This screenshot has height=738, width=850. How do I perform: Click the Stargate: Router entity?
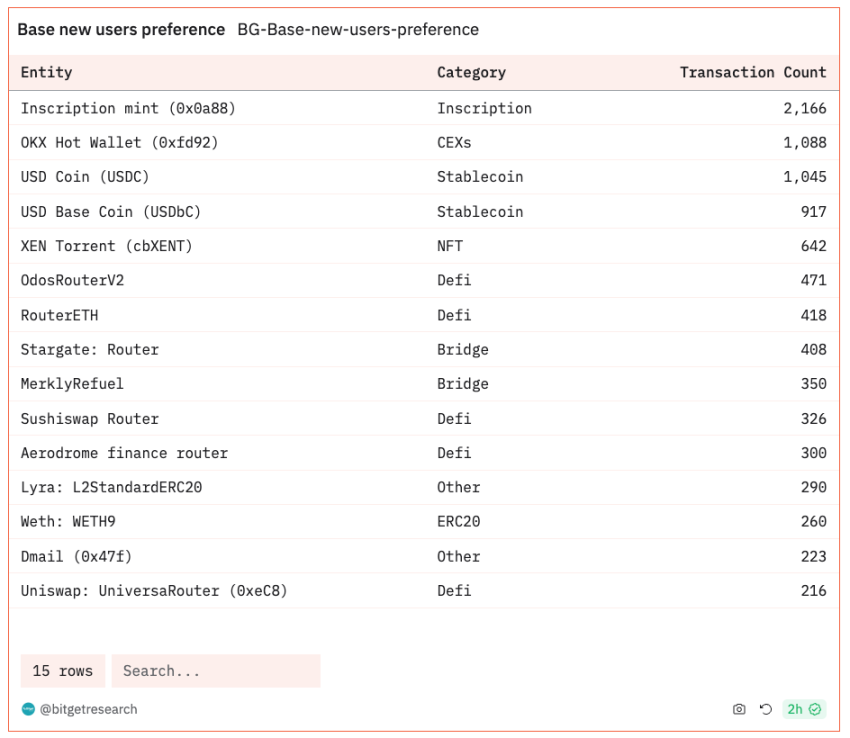[x=90, y=349]
